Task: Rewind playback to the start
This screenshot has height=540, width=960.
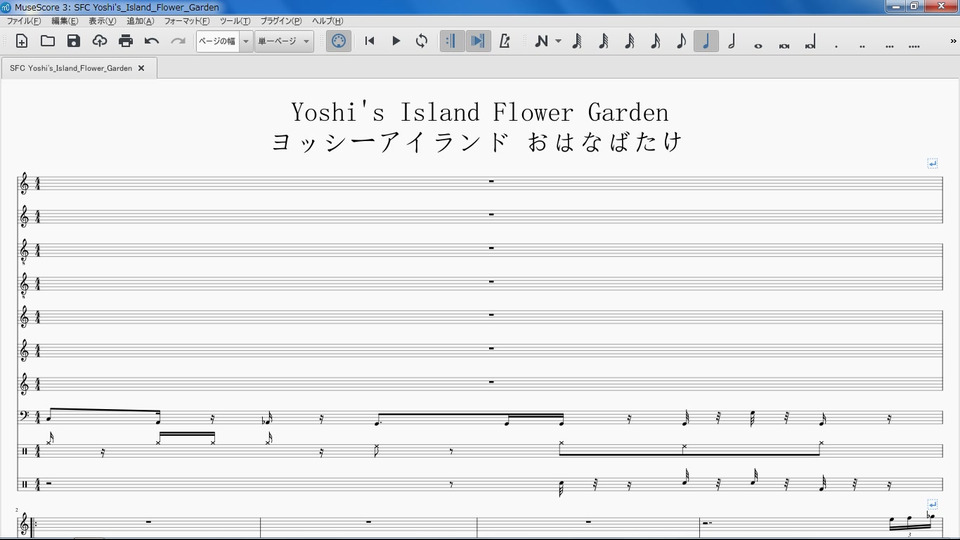Action: coord(369,41)
